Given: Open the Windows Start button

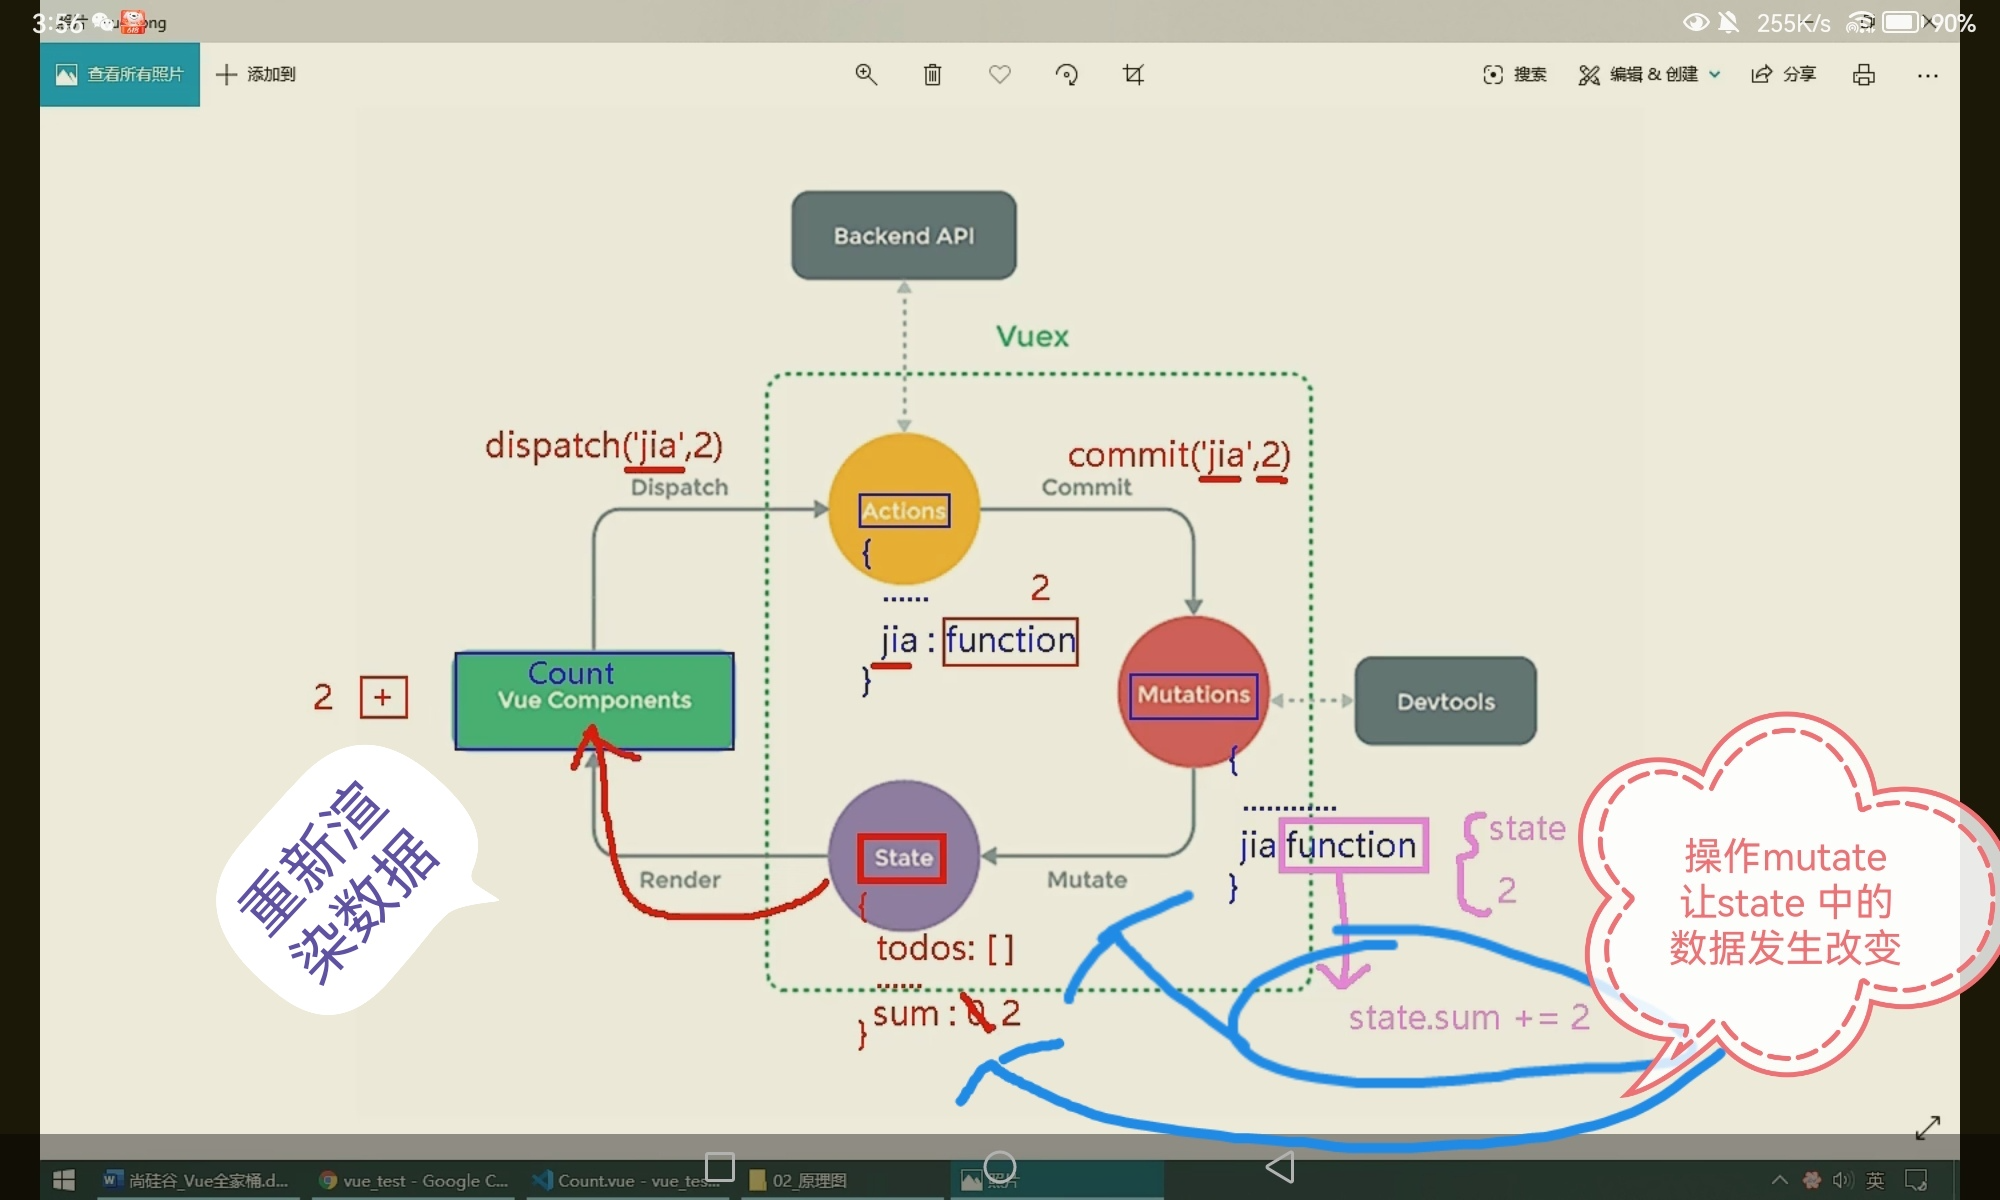Looking at the screenshot, I should (x=64, y=1180).
